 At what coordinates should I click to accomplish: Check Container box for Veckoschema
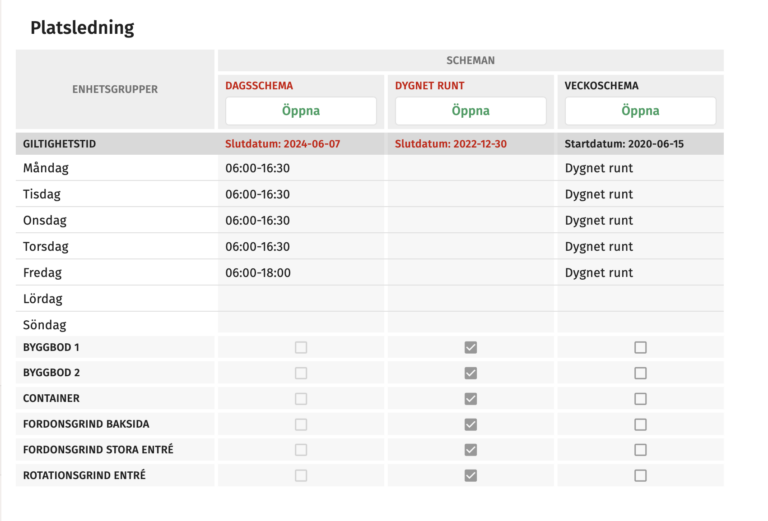point(640,399)
